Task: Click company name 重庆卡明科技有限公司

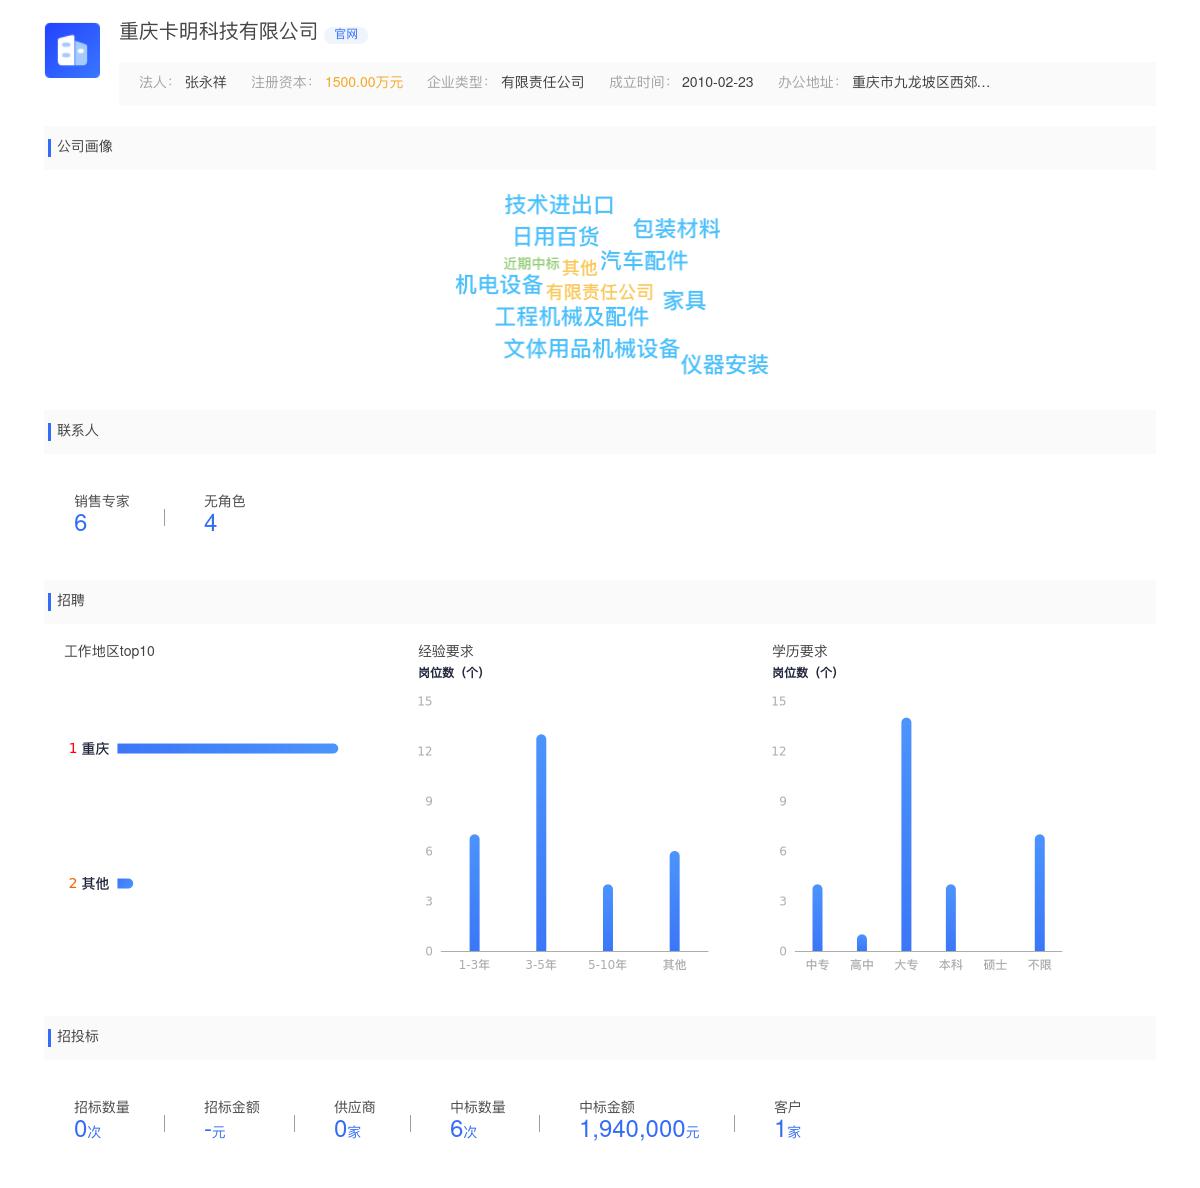Action: point(219,32)
